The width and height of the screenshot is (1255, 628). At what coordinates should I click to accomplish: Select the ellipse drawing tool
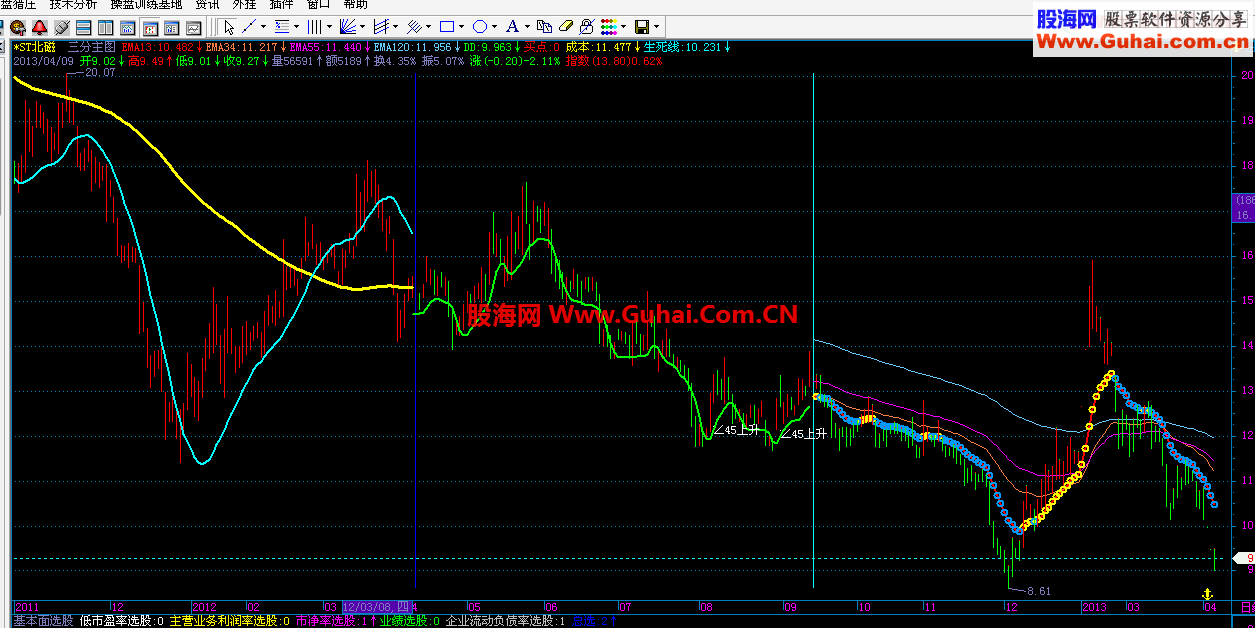(479, 27)
